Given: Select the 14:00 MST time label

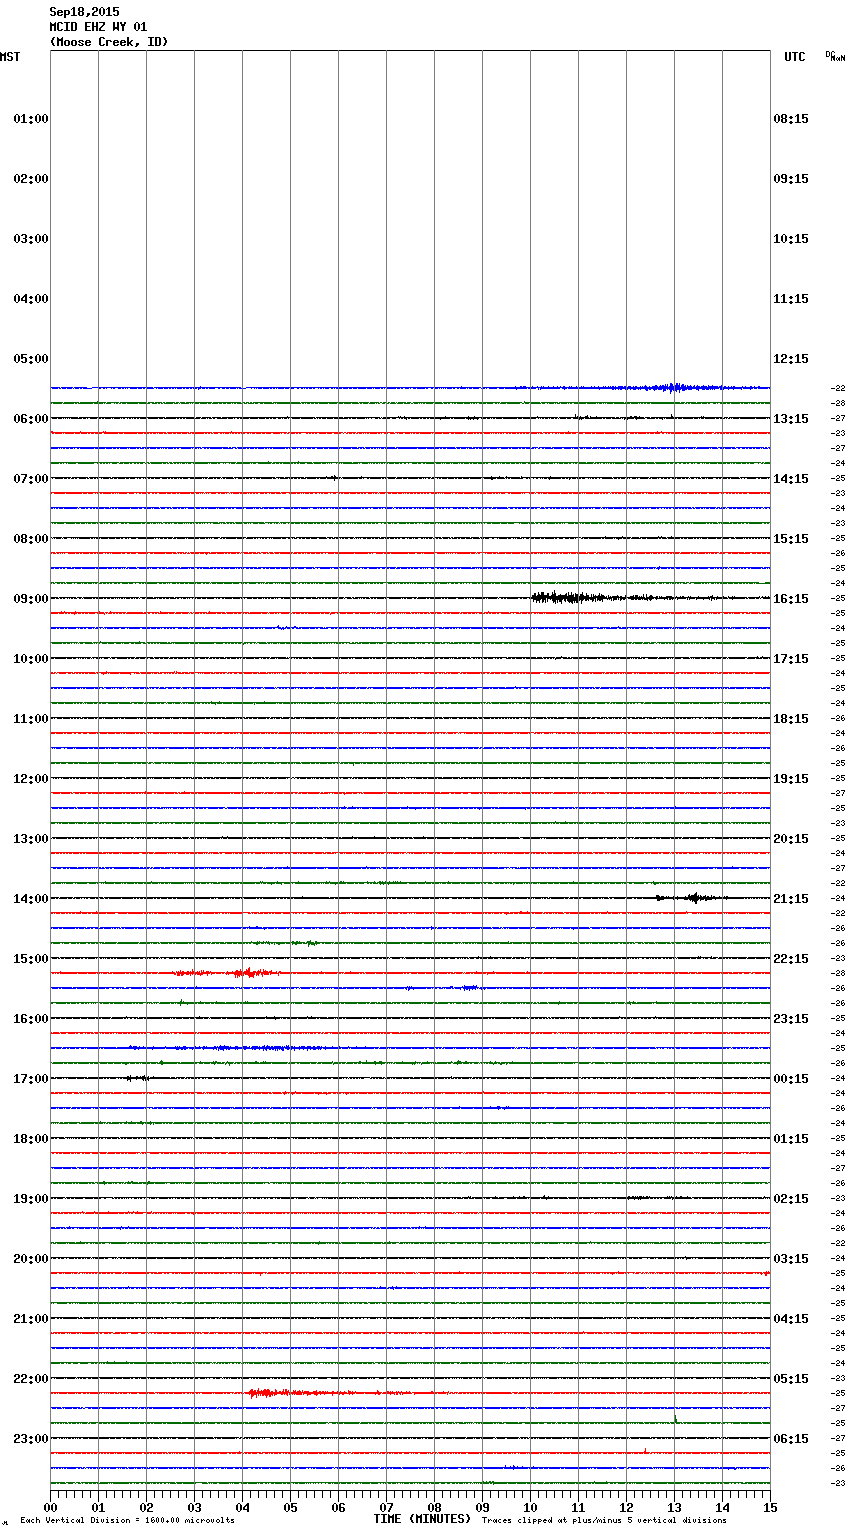Looking at the screenshot, I should point(31,899).
